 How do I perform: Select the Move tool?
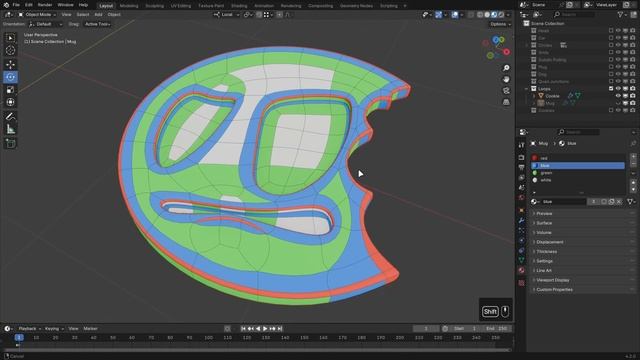tap(10, 64)
